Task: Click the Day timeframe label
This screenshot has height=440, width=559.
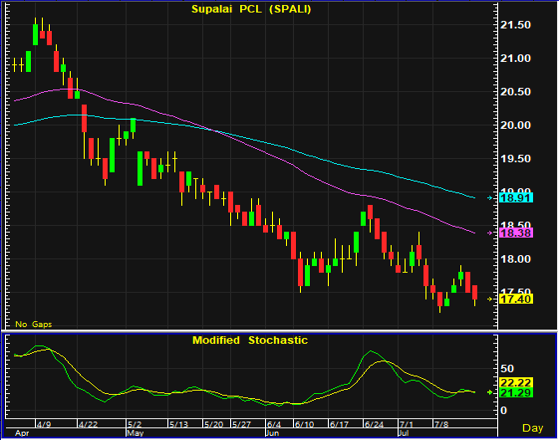Action: pyautogui.click(x=533, y=428)
